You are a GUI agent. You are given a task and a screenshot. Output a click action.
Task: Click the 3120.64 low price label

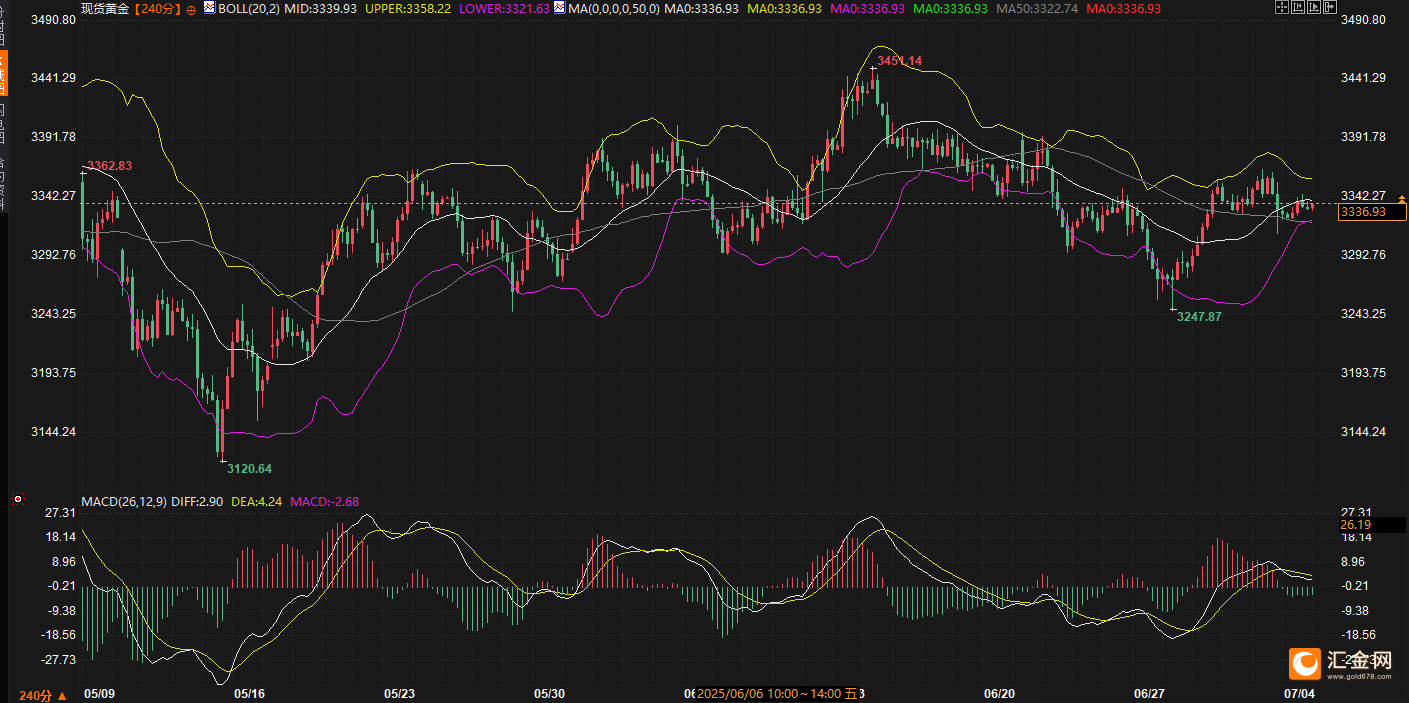pos(249,468)
